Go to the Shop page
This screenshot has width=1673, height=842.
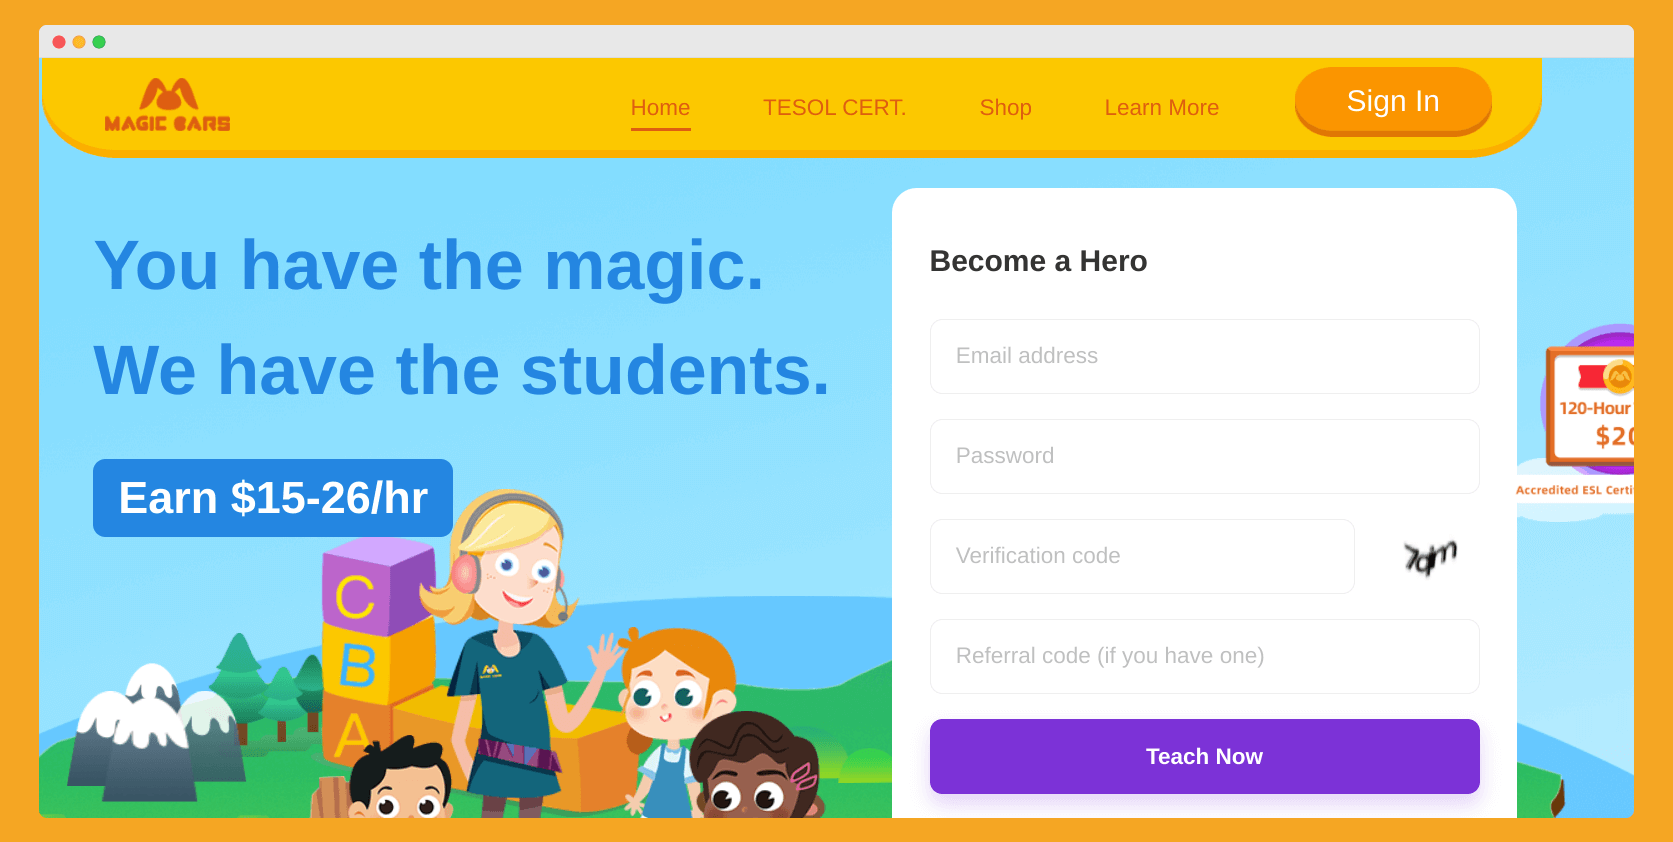tap(1005, 107)
